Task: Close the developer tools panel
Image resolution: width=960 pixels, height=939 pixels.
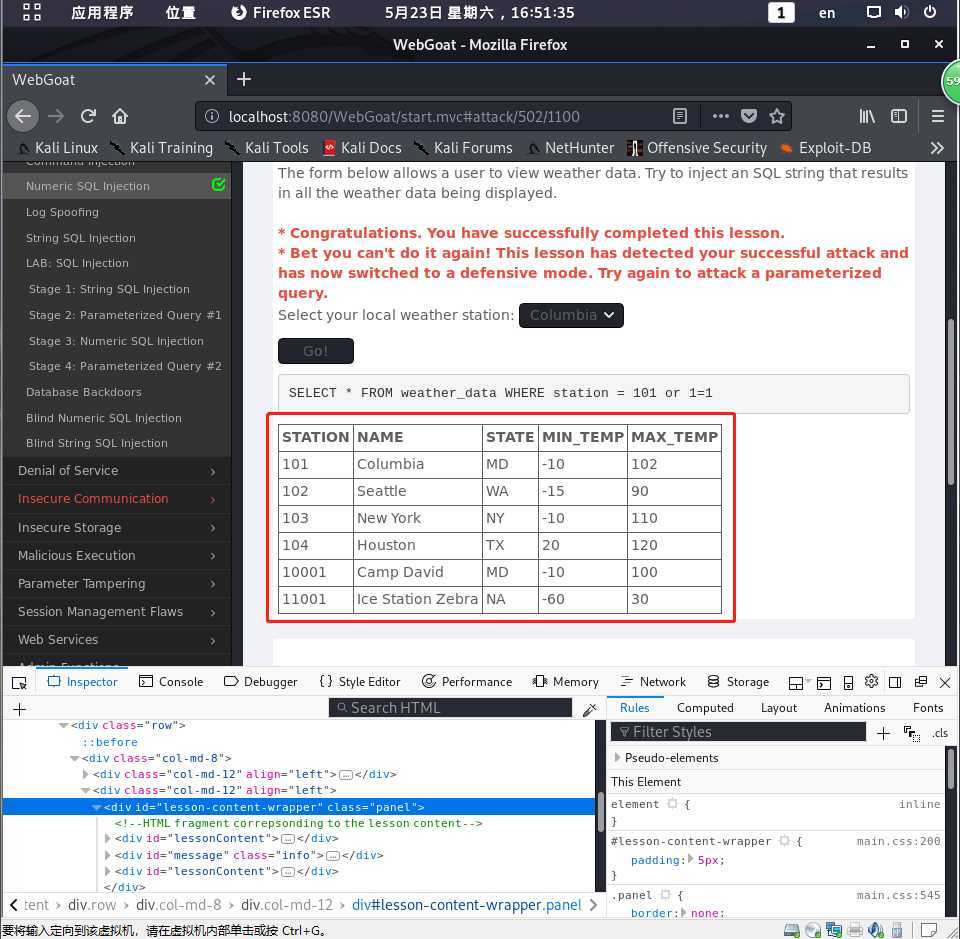Action: (x=945, y=683)
